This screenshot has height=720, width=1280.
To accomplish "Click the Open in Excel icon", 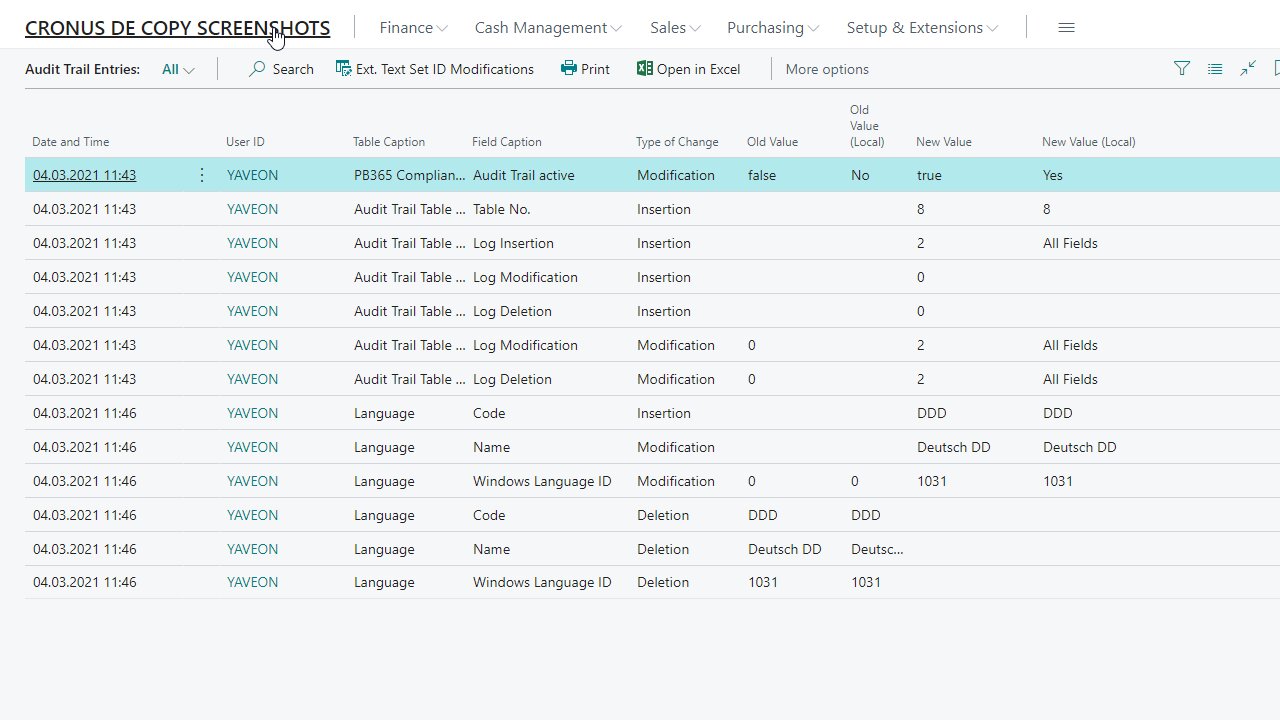I will coord(644,69).
